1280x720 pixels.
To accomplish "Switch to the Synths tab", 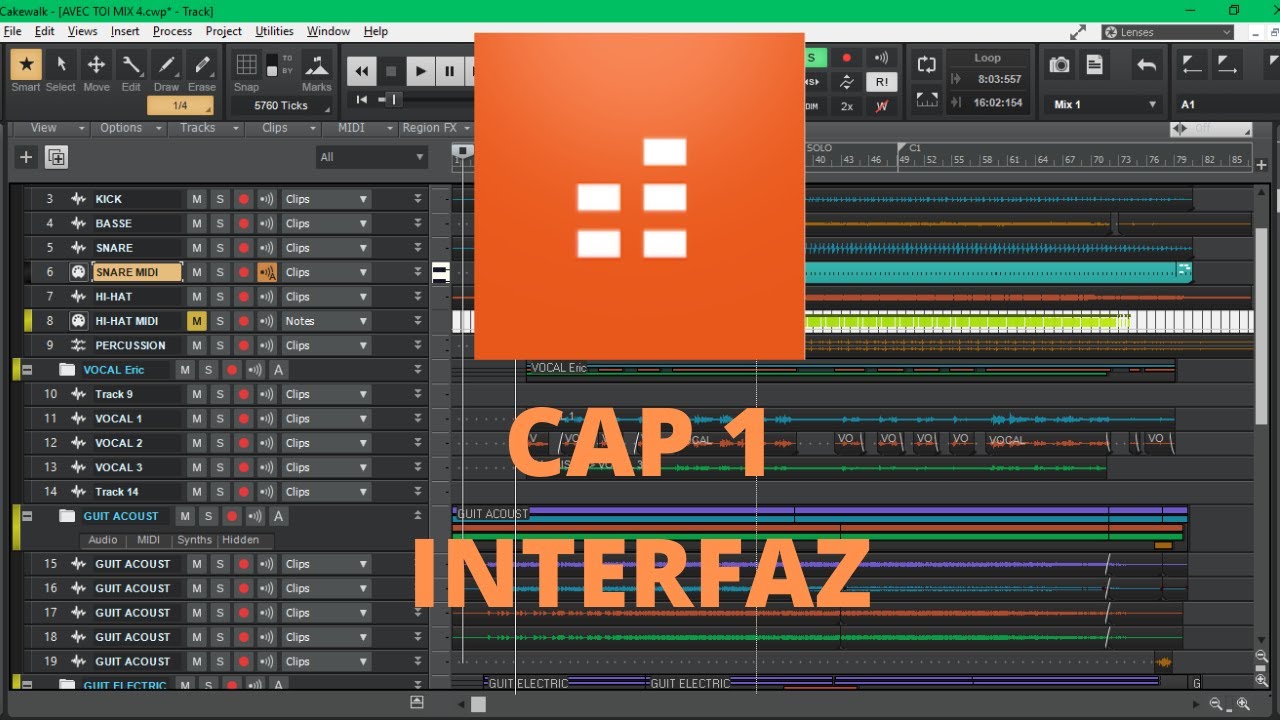I will pyautogui.click(x=194, y=540).
